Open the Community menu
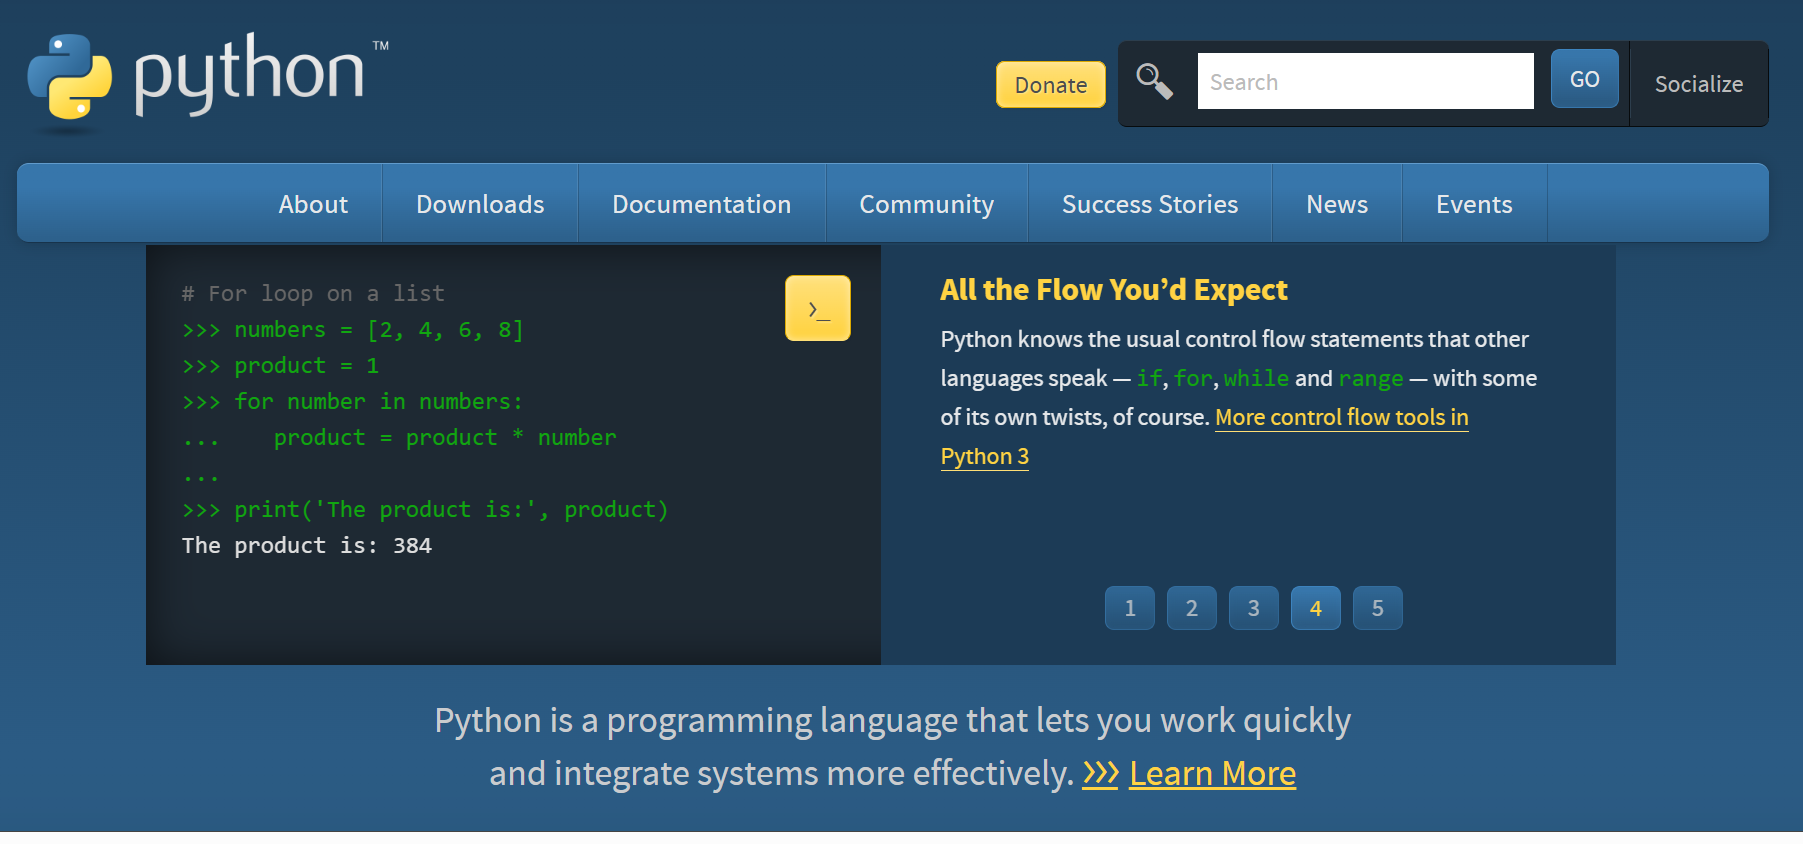 coord(927,204)
